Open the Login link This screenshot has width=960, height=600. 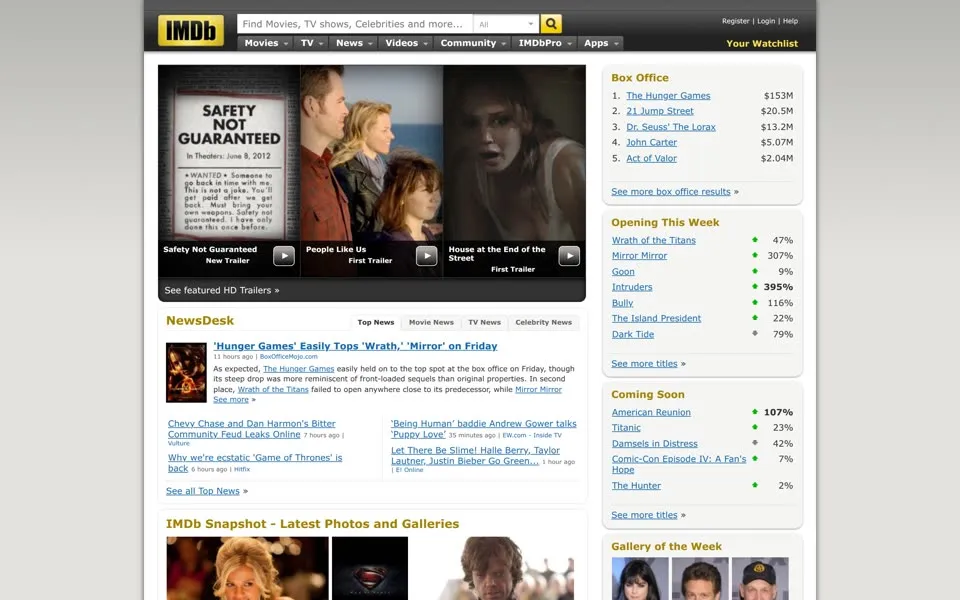(766, 21)
